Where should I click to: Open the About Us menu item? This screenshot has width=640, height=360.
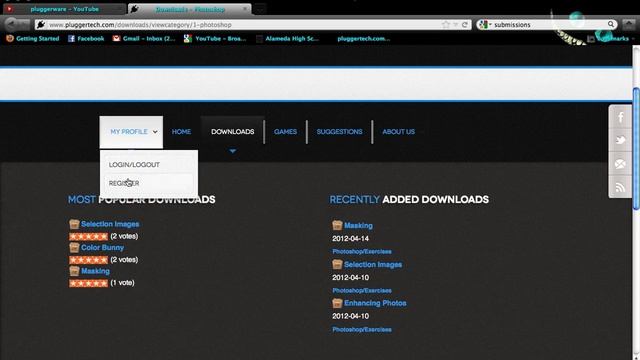coord(398,131)
